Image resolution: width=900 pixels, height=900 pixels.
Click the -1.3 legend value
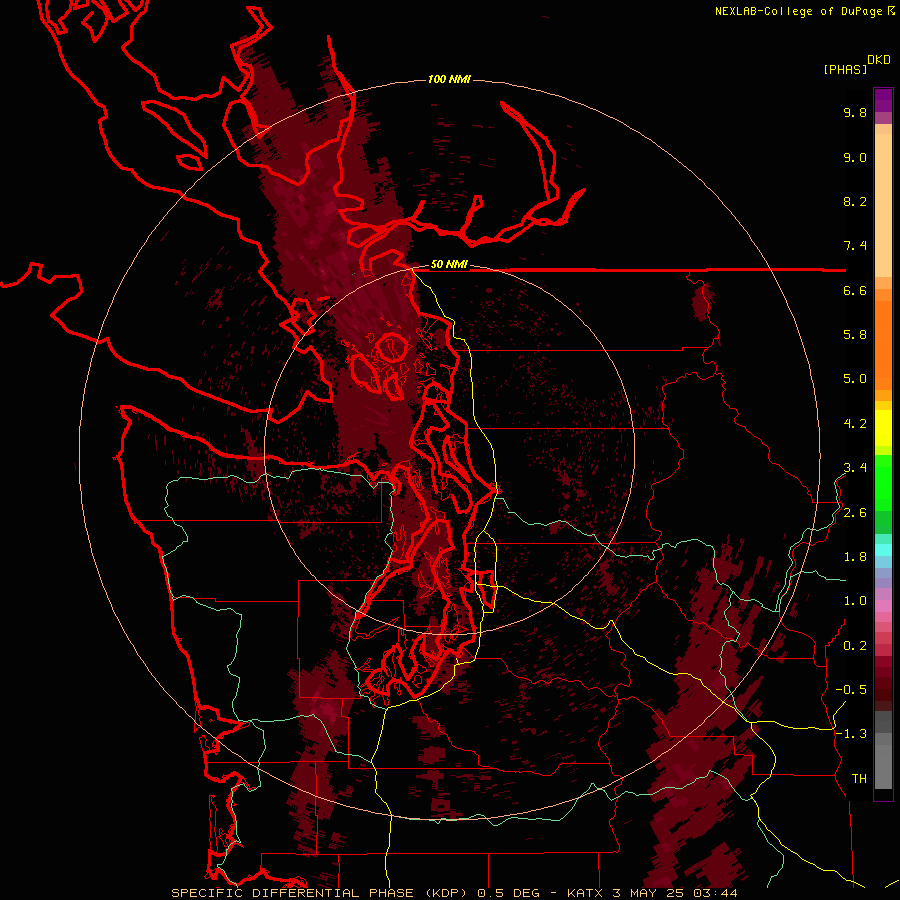tap(851, 734)
